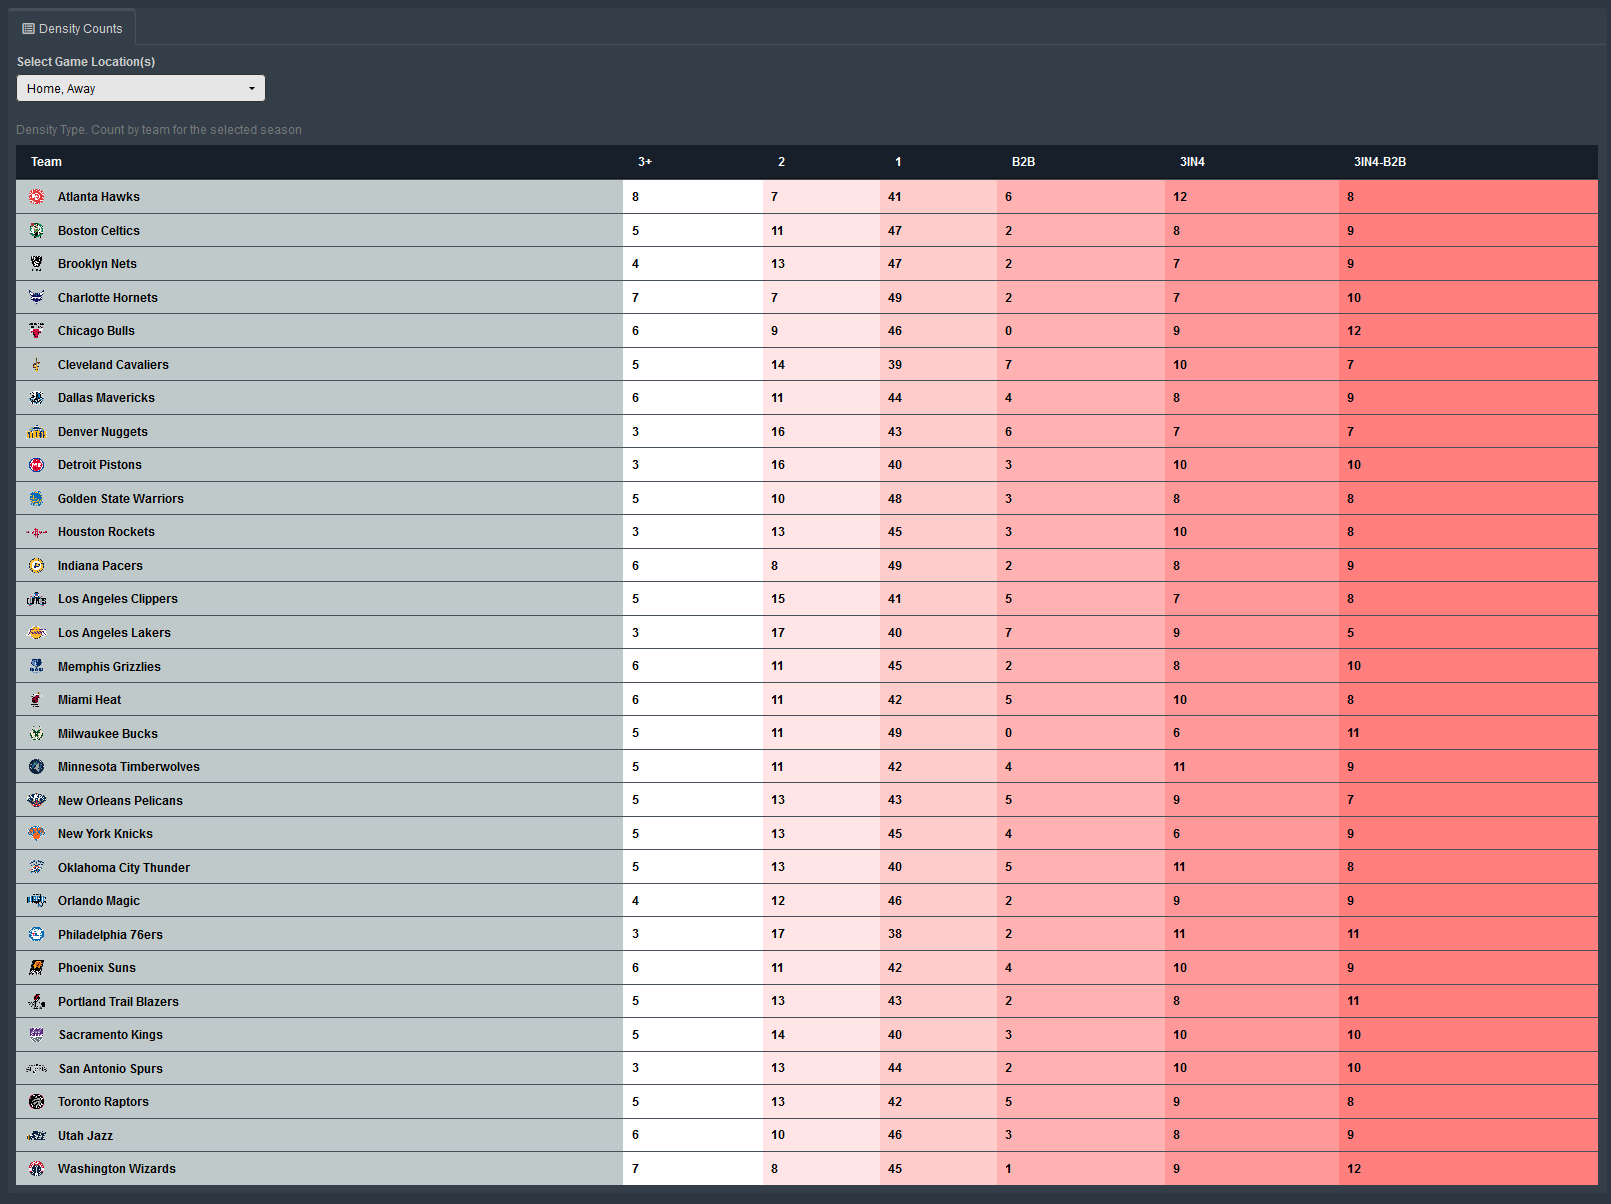The width and height of the screenshot is (1611, 1204).
Task: Click the Houston Rockets logo icon
Action: 37,532
